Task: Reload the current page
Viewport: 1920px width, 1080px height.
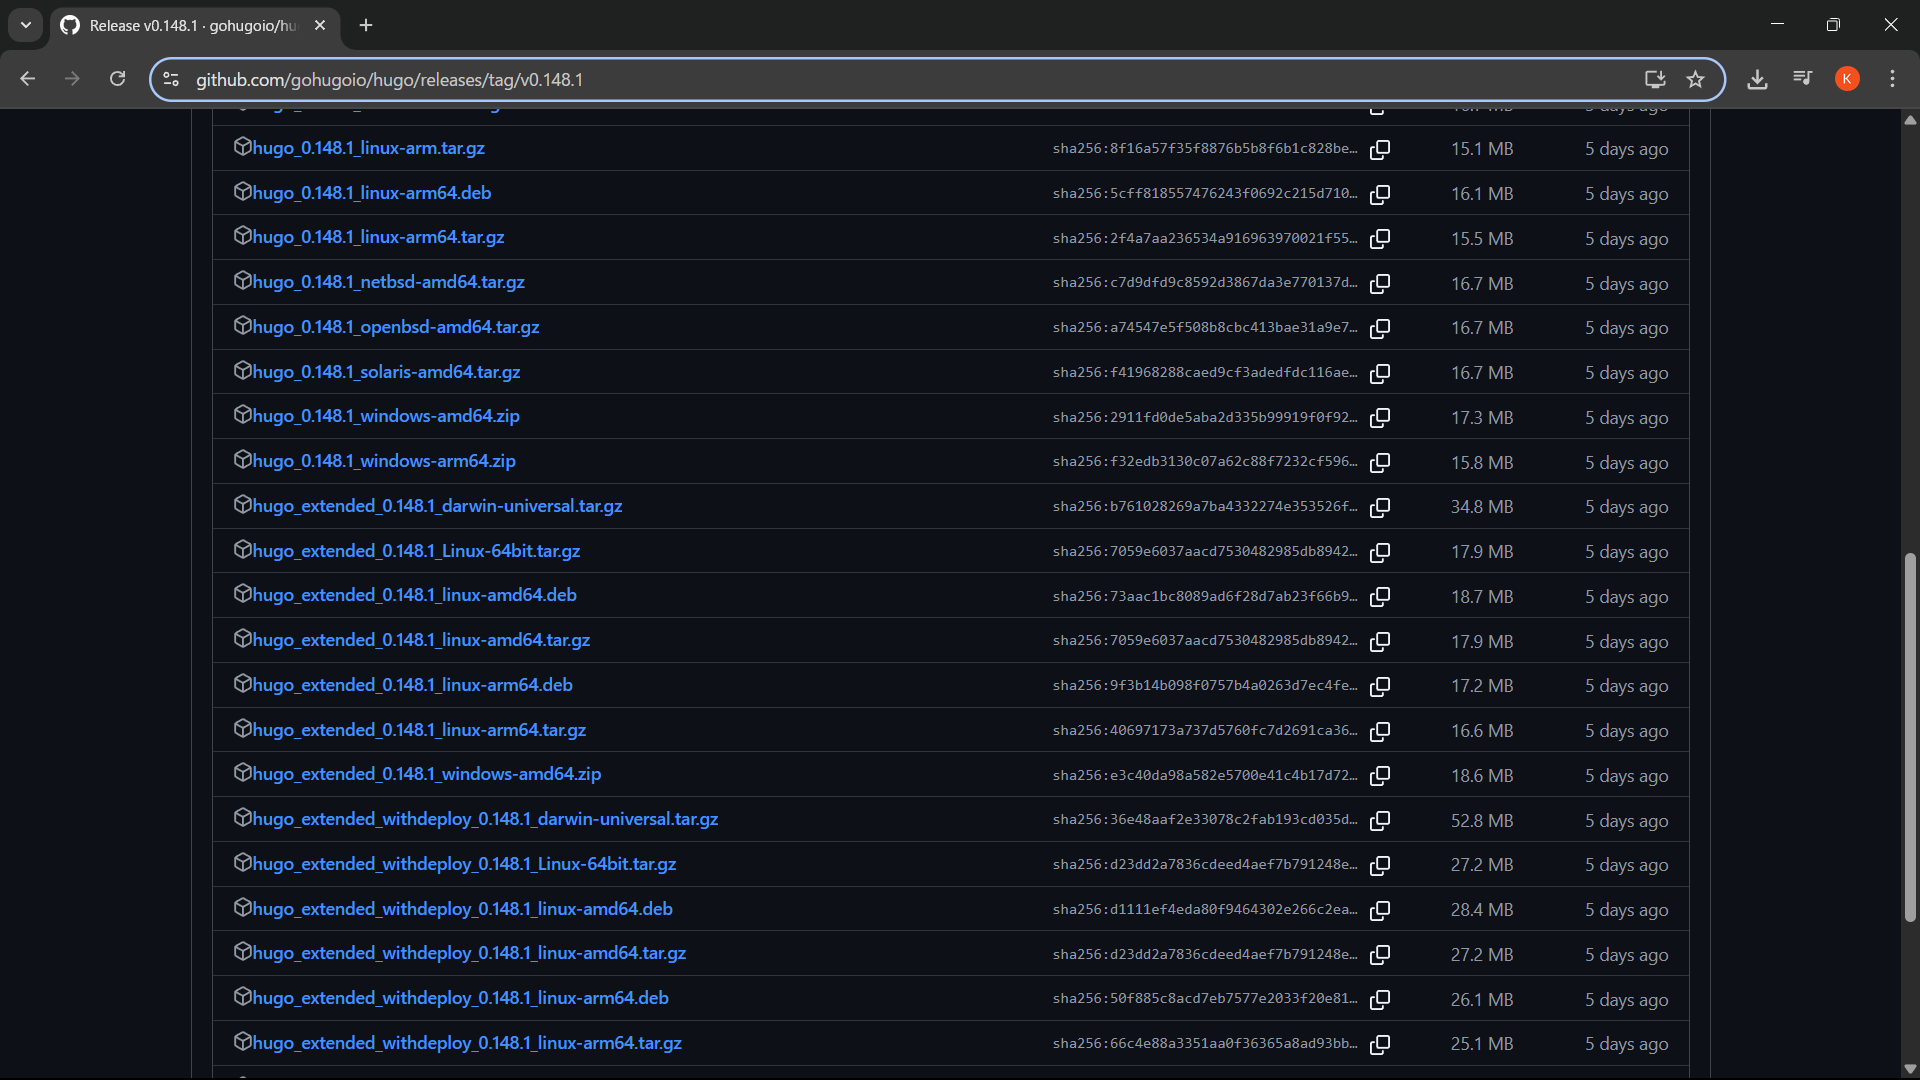Action: [x=117, y=79]
